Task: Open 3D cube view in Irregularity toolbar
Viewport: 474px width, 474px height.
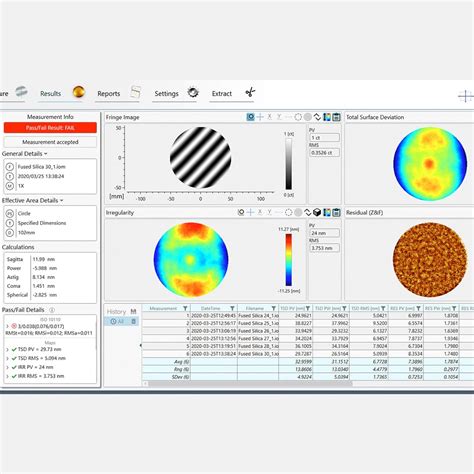Action: (x=317, y=212)
